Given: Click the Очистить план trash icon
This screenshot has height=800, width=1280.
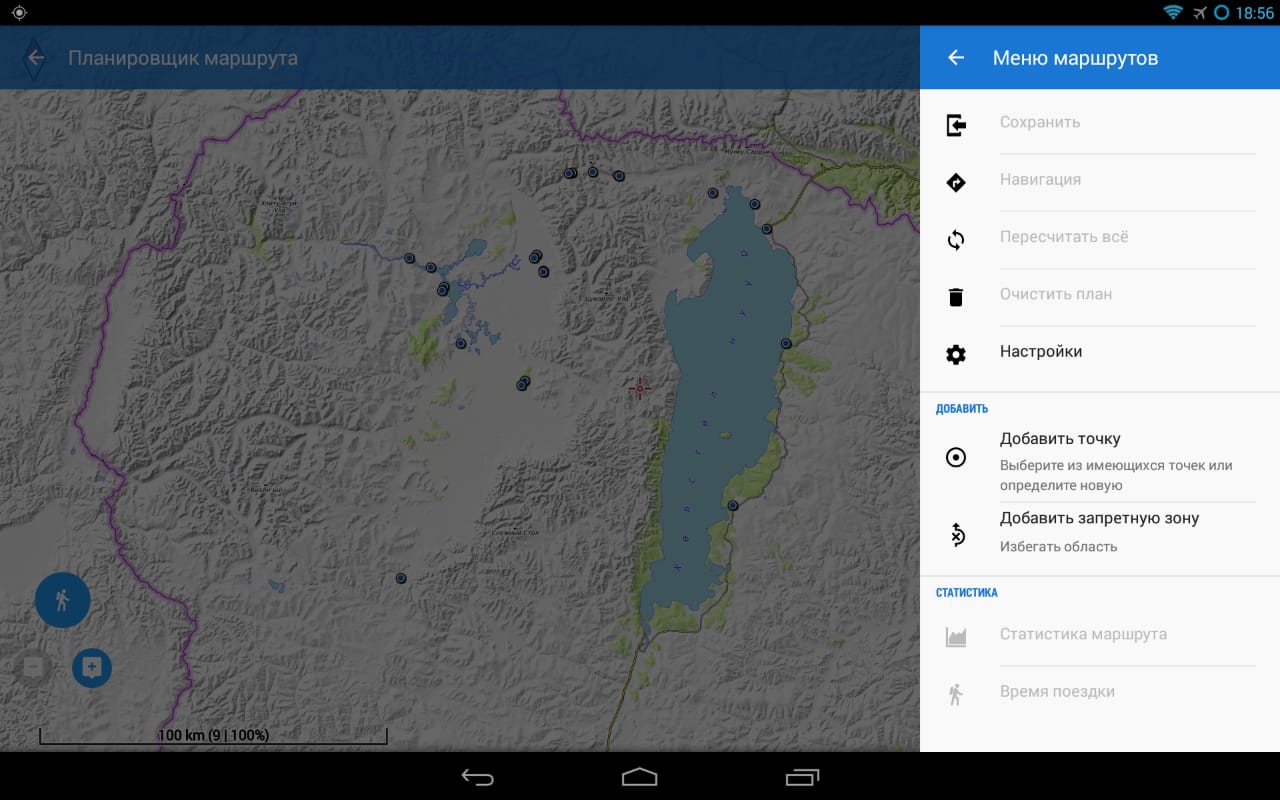Looking at the screenshot, I should coord(956,297).
